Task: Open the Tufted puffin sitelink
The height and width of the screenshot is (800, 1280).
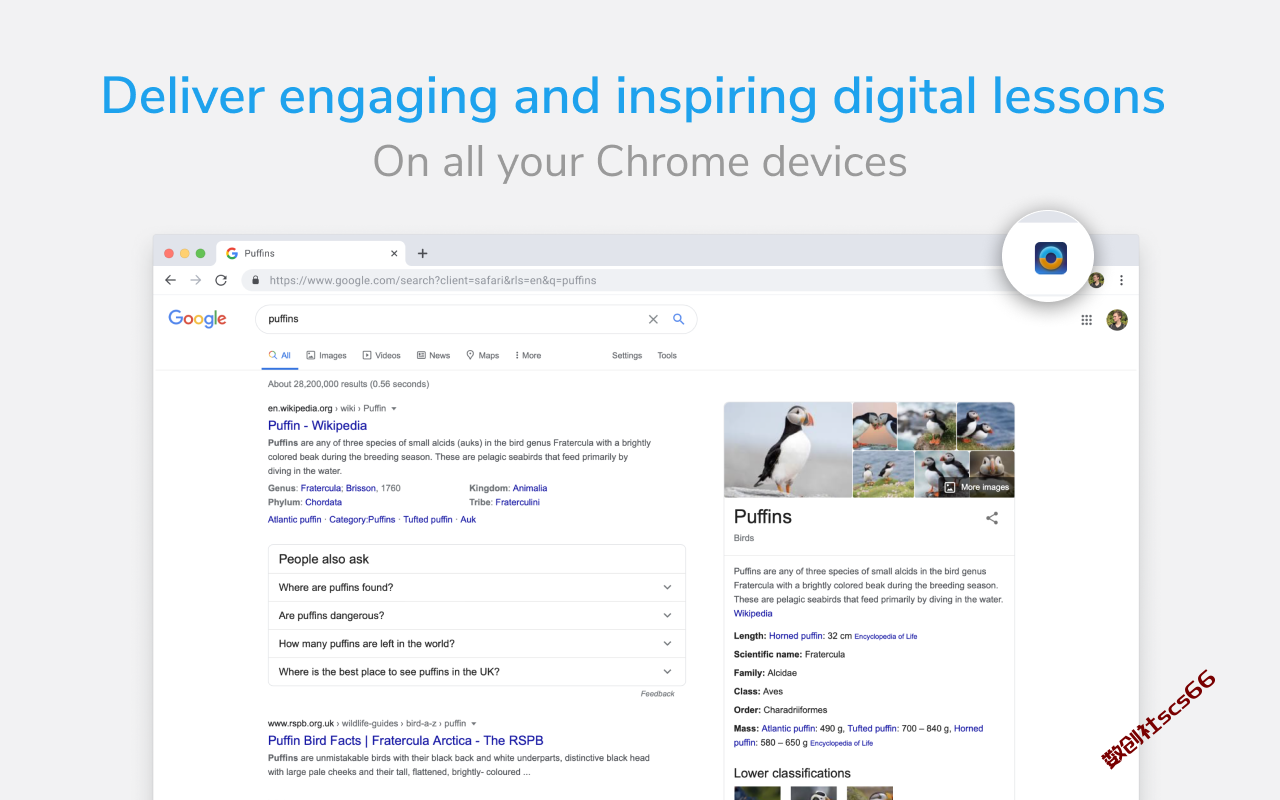Action: [x=428, y=520]
